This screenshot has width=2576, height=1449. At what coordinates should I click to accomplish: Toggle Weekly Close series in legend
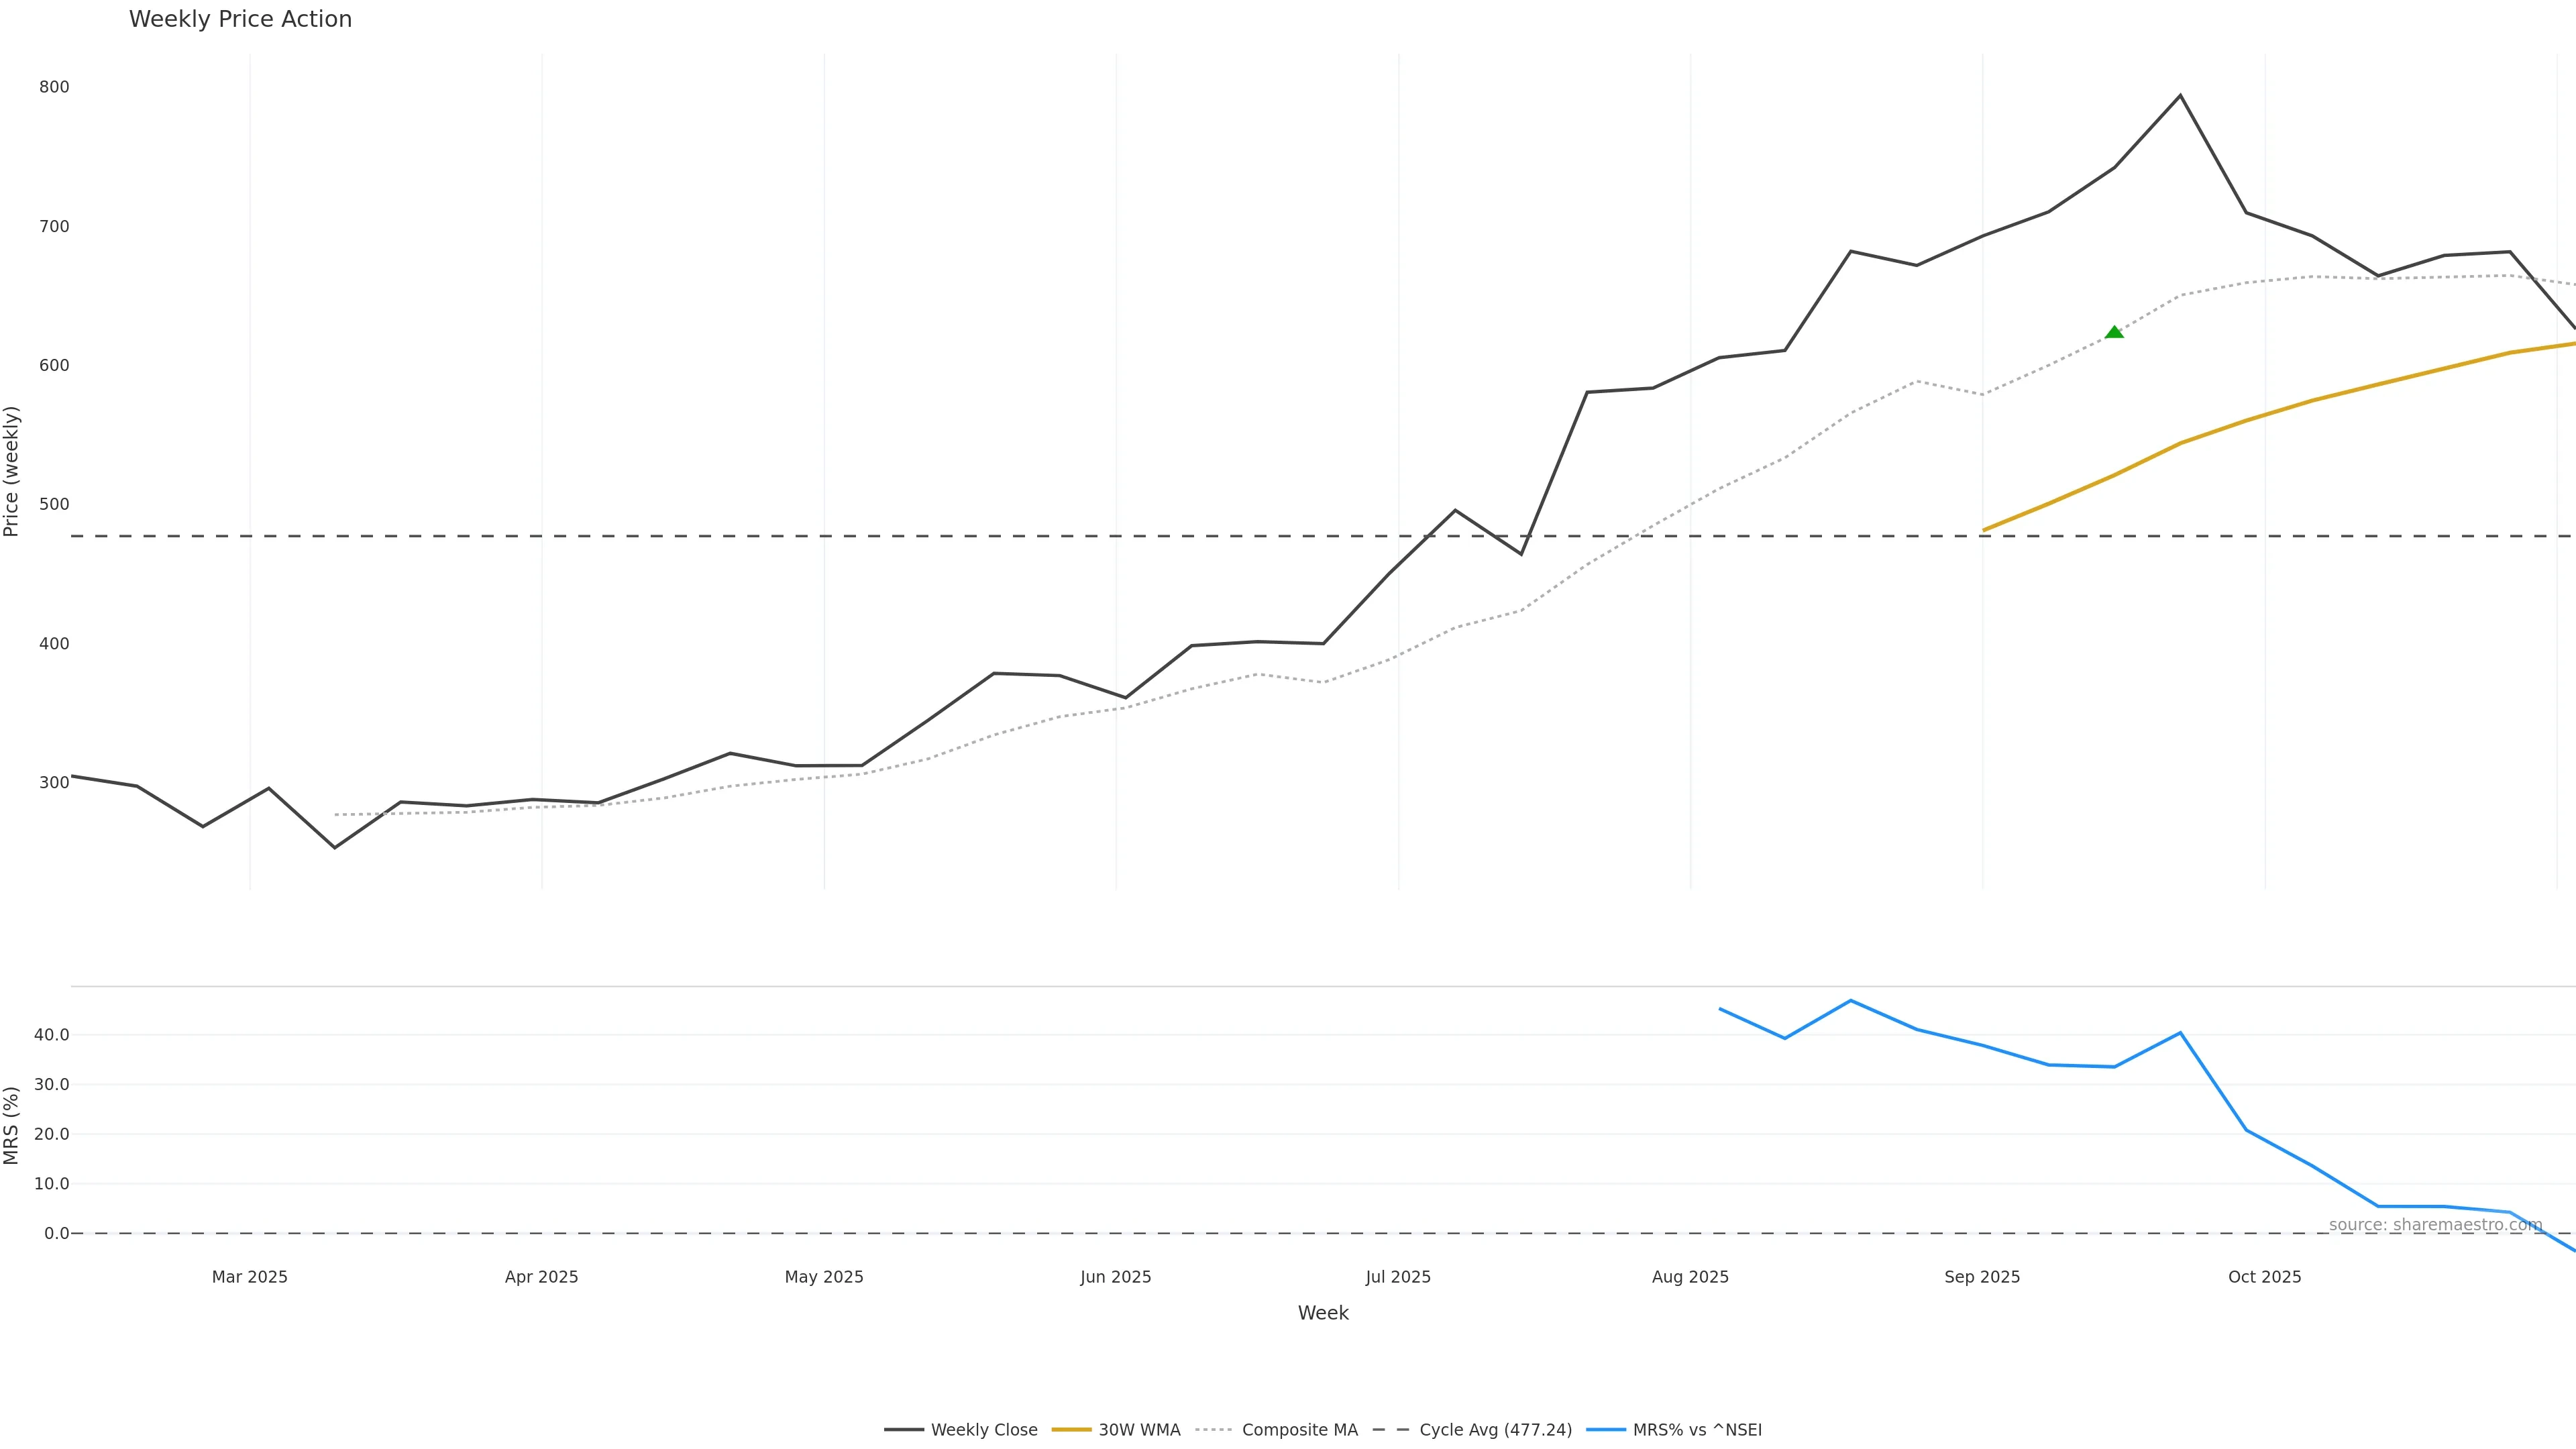pos(983,1430)
